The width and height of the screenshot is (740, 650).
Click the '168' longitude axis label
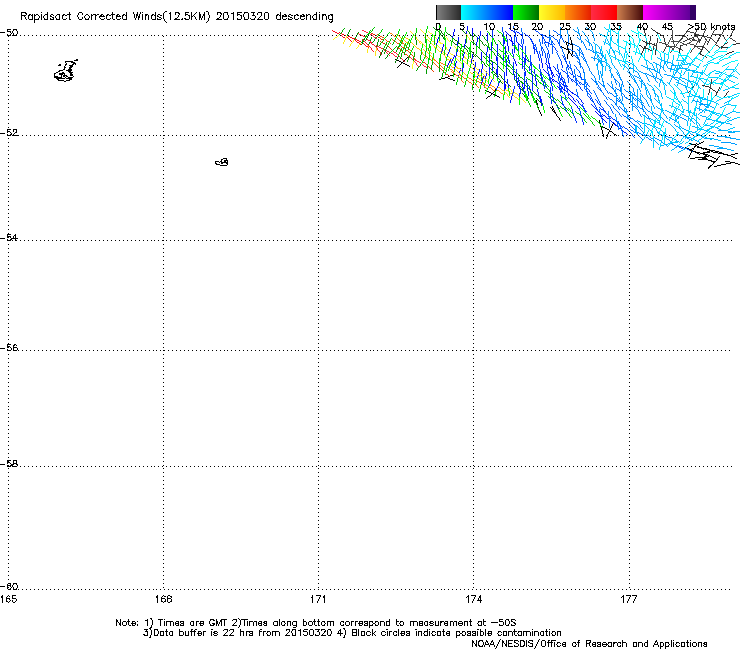click(163, 599)
